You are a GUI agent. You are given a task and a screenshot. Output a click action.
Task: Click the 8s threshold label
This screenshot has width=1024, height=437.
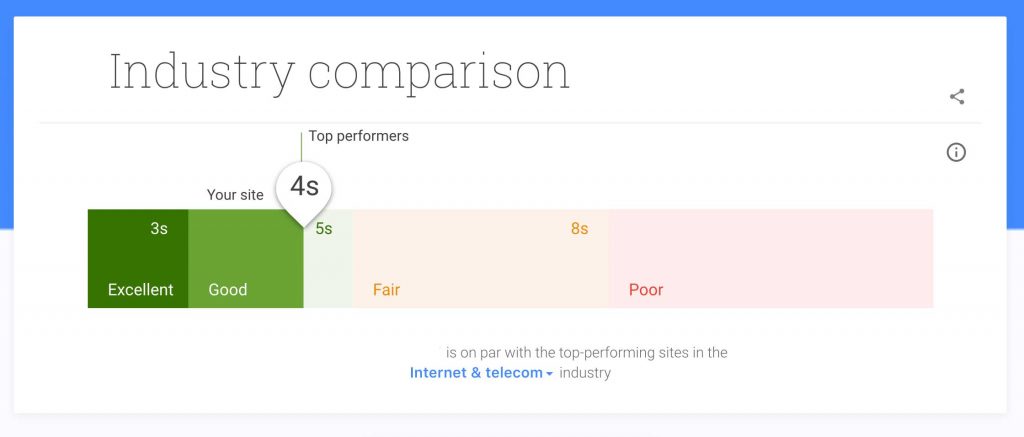[x=579, y=229]
